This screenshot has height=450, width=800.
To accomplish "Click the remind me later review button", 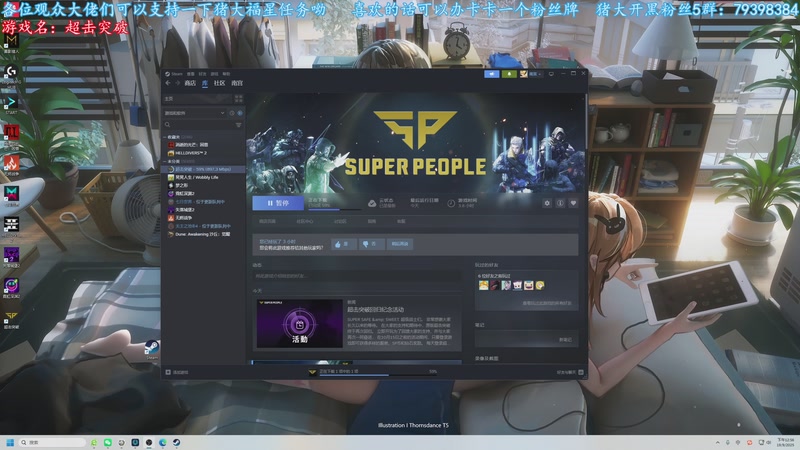I will click(x=399, y=244).
